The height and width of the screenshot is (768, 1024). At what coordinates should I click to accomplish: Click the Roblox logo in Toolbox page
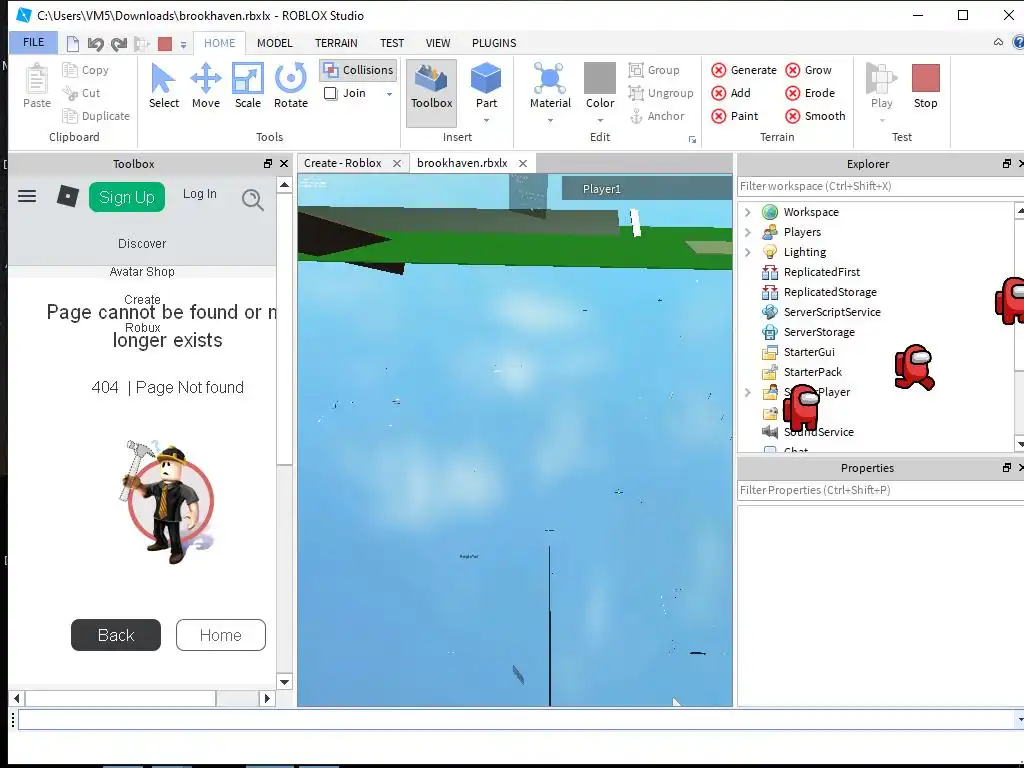coord(67,196)
